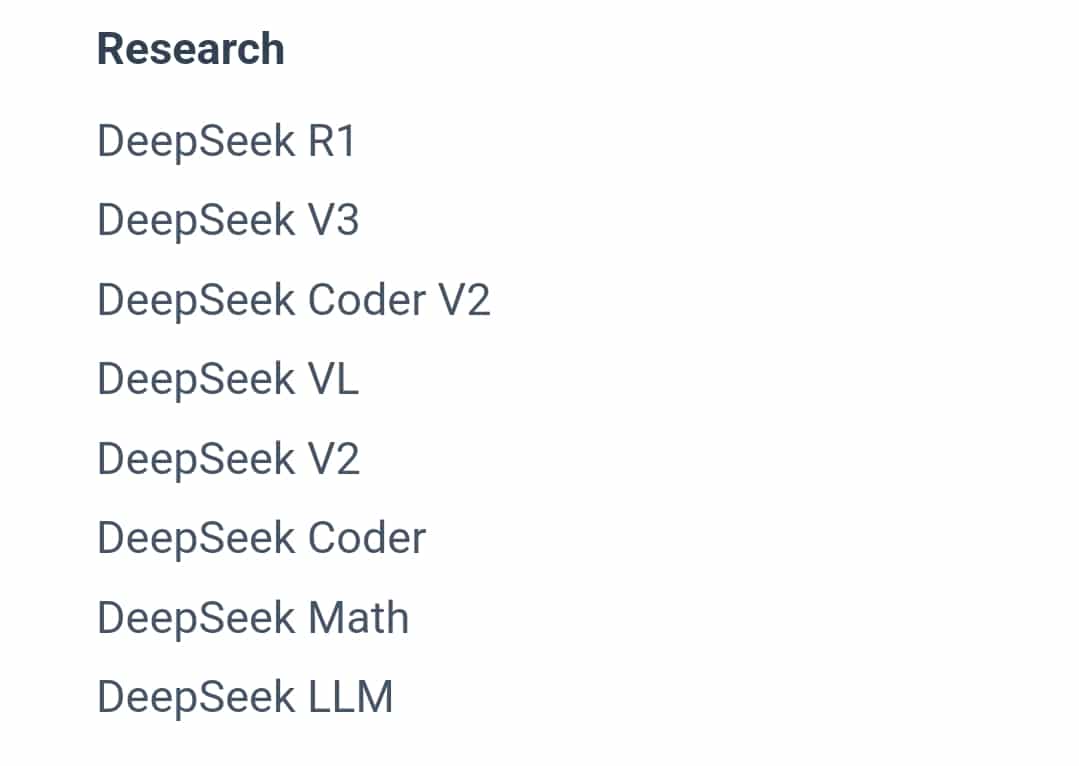Visit the R1 model research entry
The height and width of the screenshot is (766, 1079).
click(226, 141)
